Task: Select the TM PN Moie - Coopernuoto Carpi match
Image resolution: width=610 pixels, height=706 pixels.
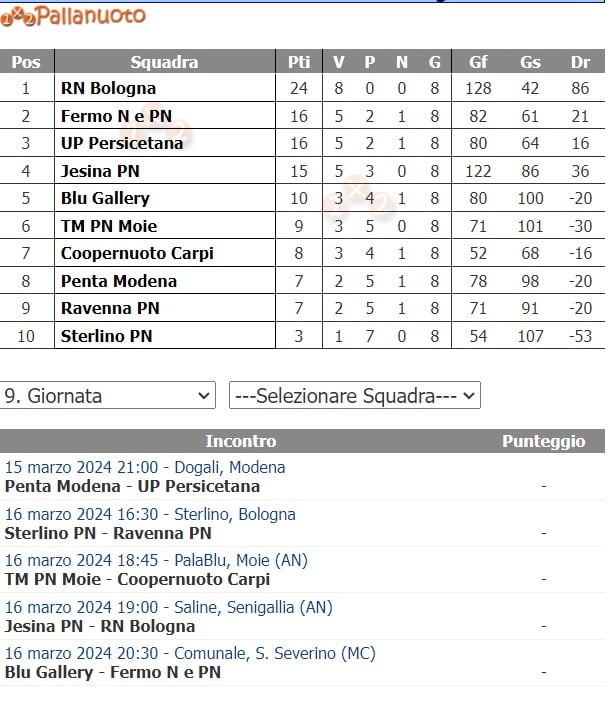Action: pos(137,579)
